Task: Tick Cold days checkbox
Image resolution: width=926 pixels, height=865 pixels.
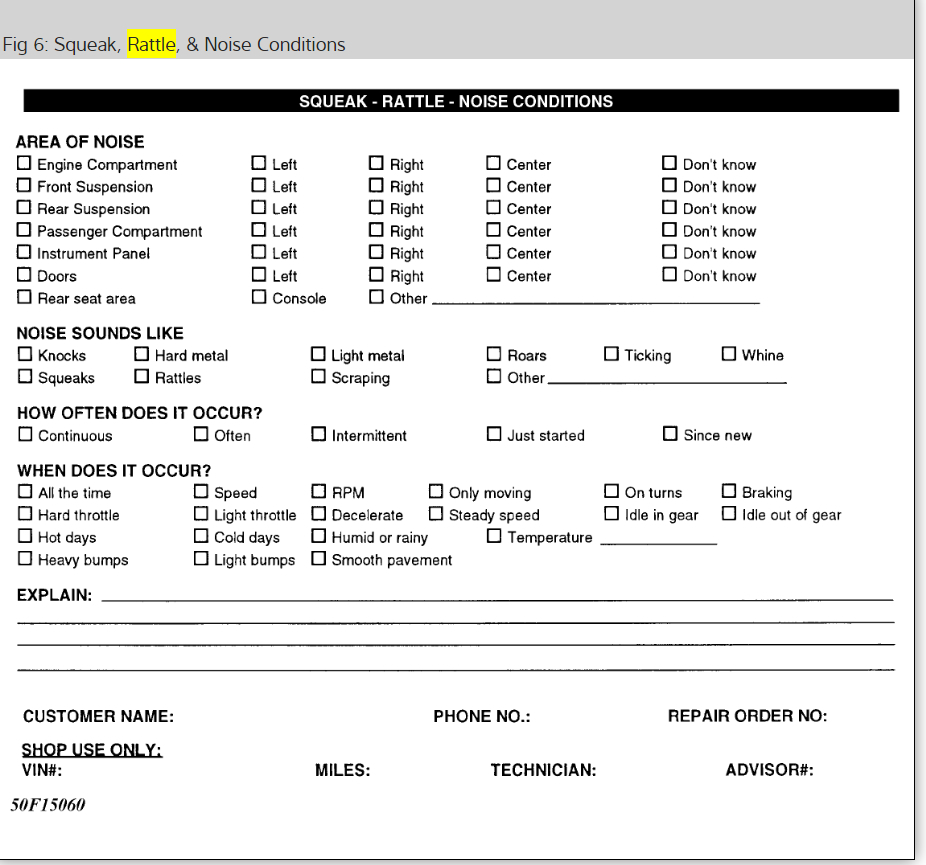Action: point(201,536)
